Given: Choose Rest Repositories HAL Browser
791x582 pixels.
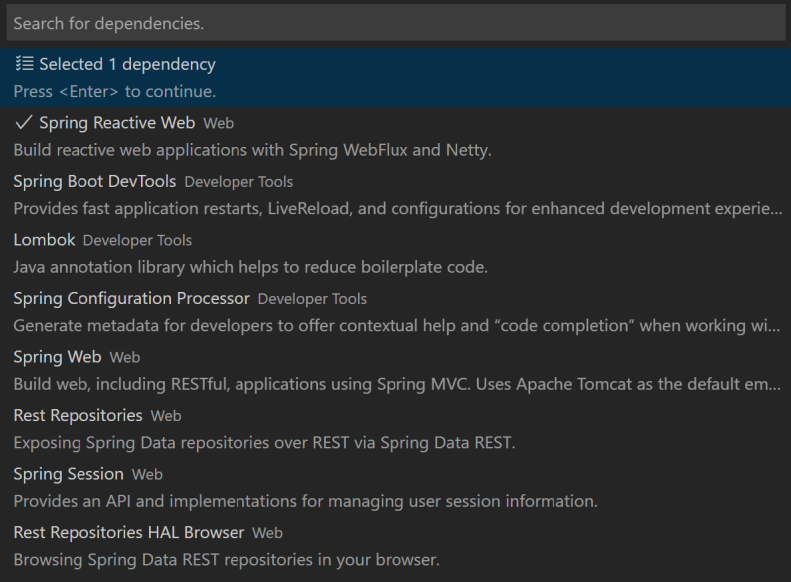Looking at the screenshot, I should pos(396,546).
